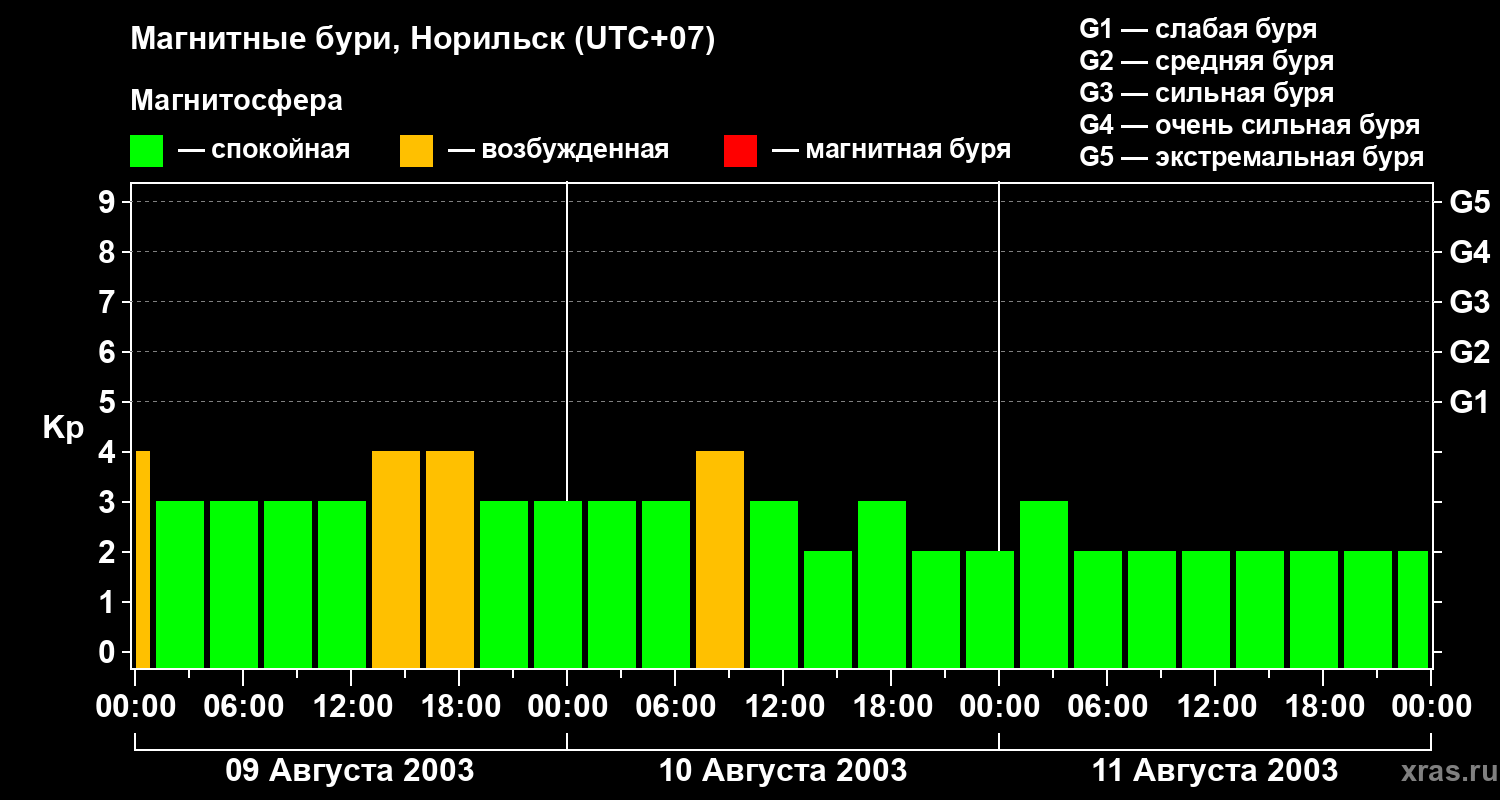
Task: Click the '09 Августа 2003' date label
Action: (x=350, y=771)
